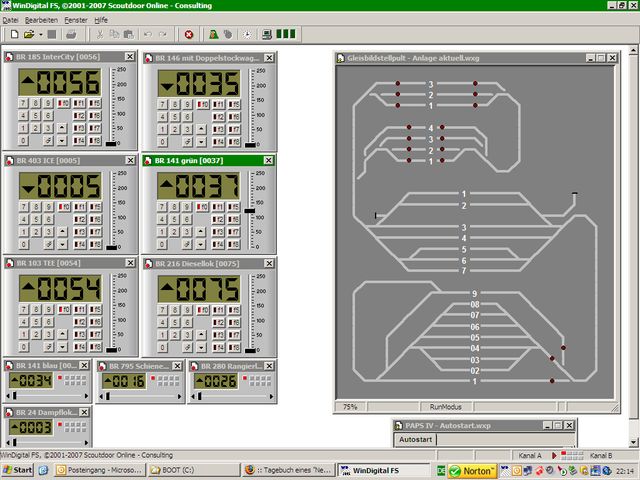Click the scissors cut toolbar icon
The height and width of the screenshot is (480, 640).
[x=100, y=34]
